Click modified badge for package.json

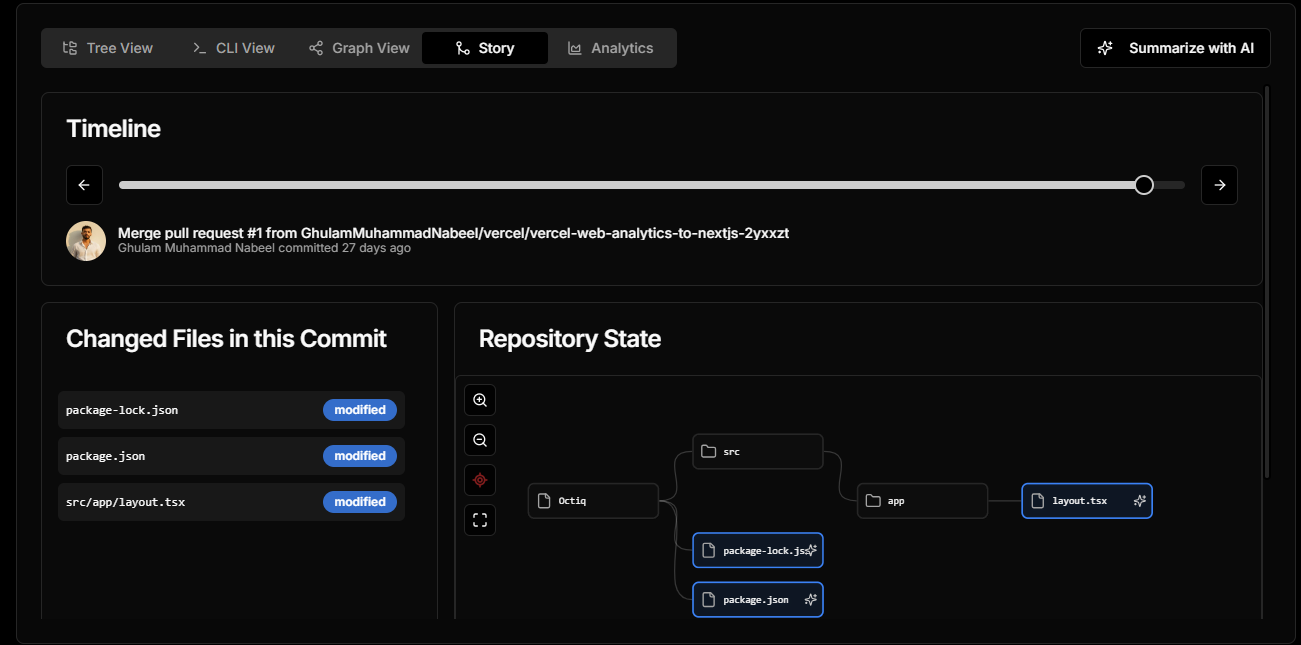[360, 456]
